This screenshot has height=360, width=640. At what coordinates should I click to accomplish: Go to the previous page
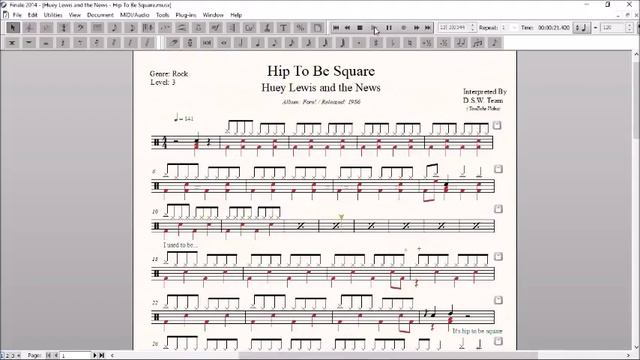(x=56, y=356)
